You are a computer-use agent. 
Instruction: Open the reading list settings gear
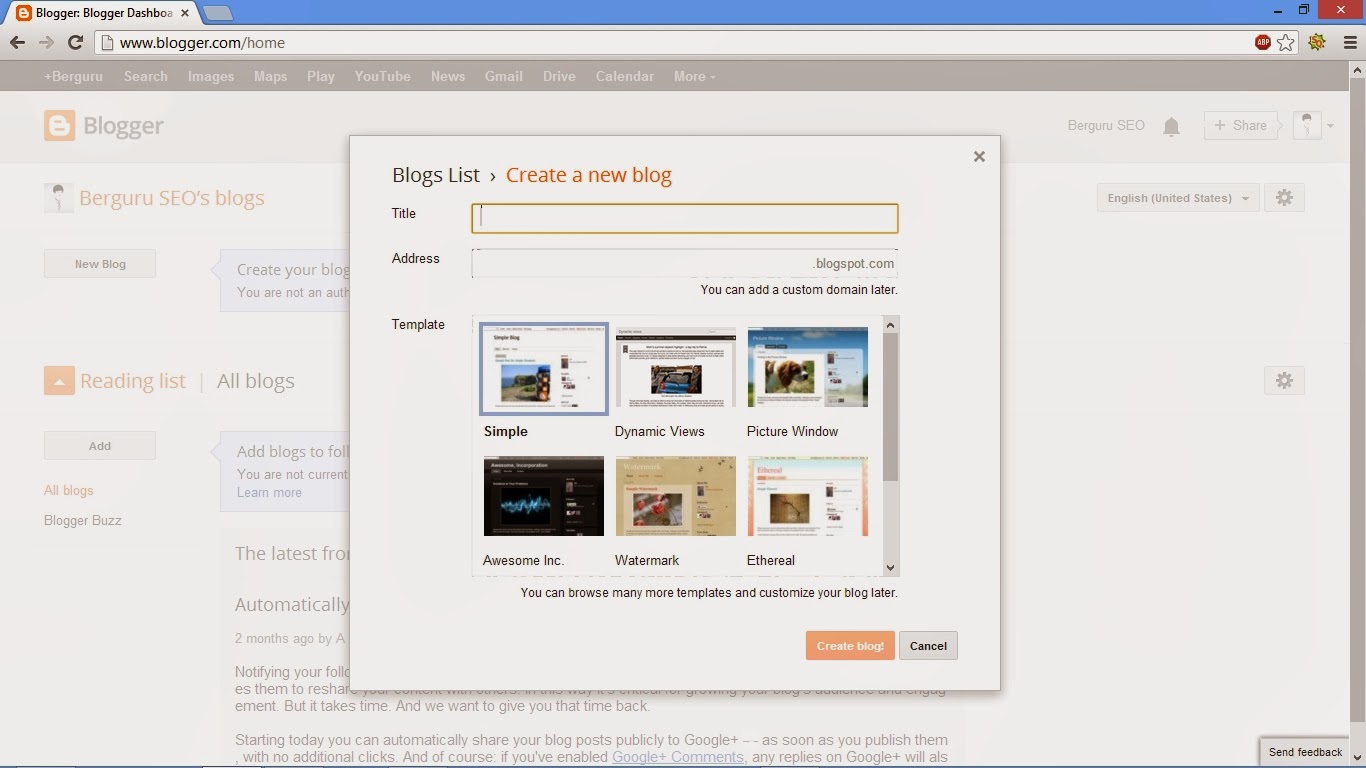click(1285, 381)
